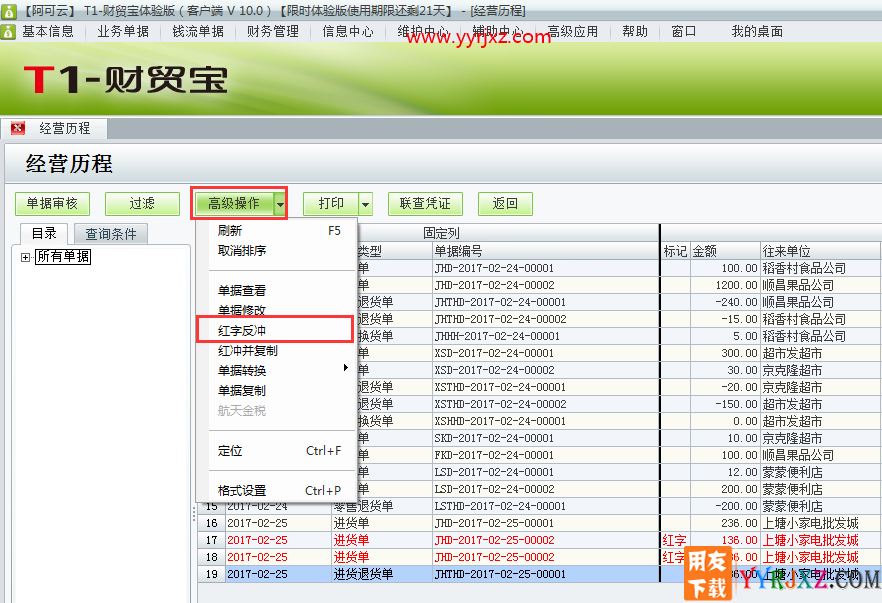Select 上塘小家电批发城 in row 16
This screenshot has width=882, height=603.
coord(820,523)
